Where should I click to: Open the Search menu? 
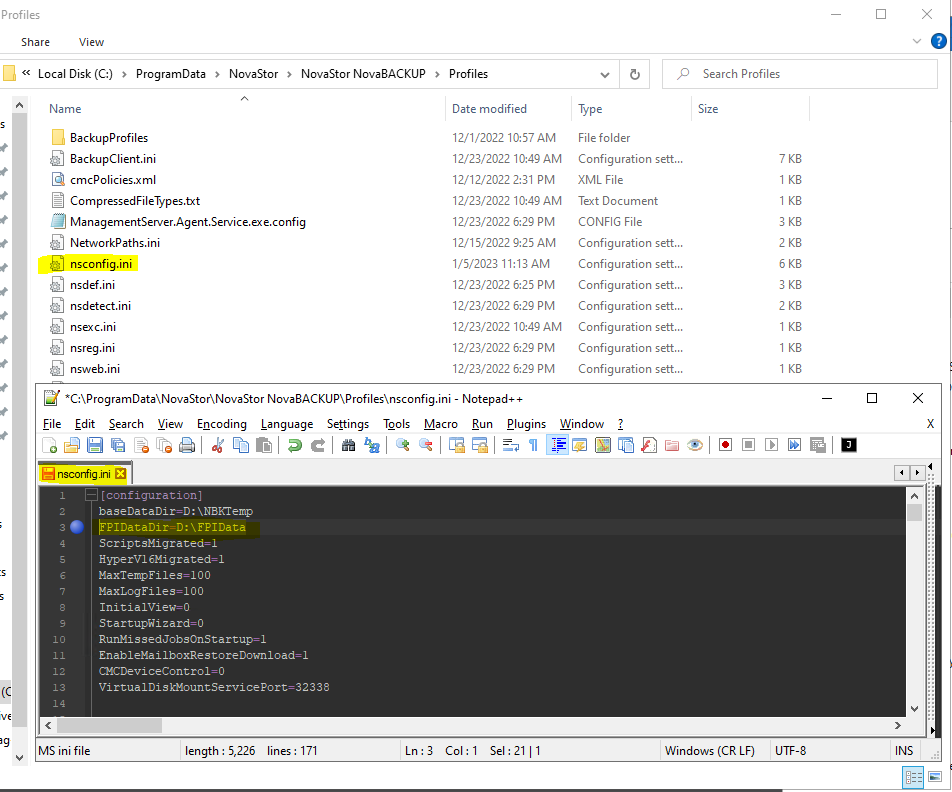pyautogui.click(x=126, y=424)
